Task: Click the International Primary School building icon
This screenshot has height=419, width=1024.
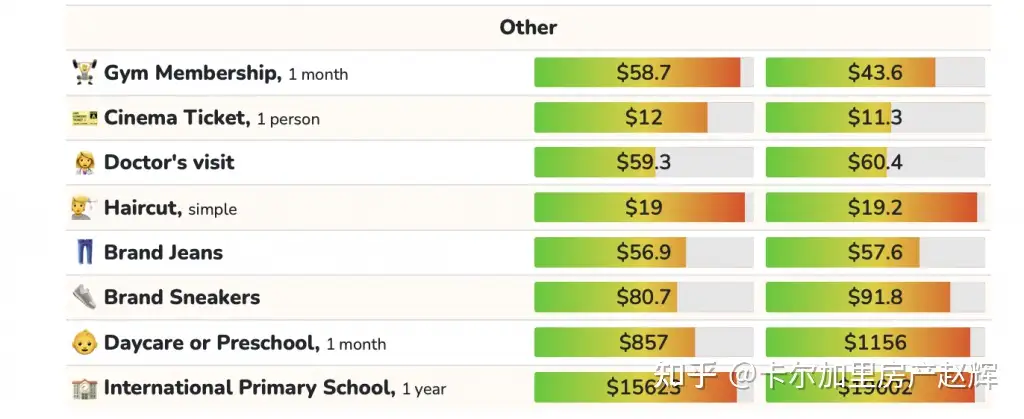Action: [x=84, y=388]
